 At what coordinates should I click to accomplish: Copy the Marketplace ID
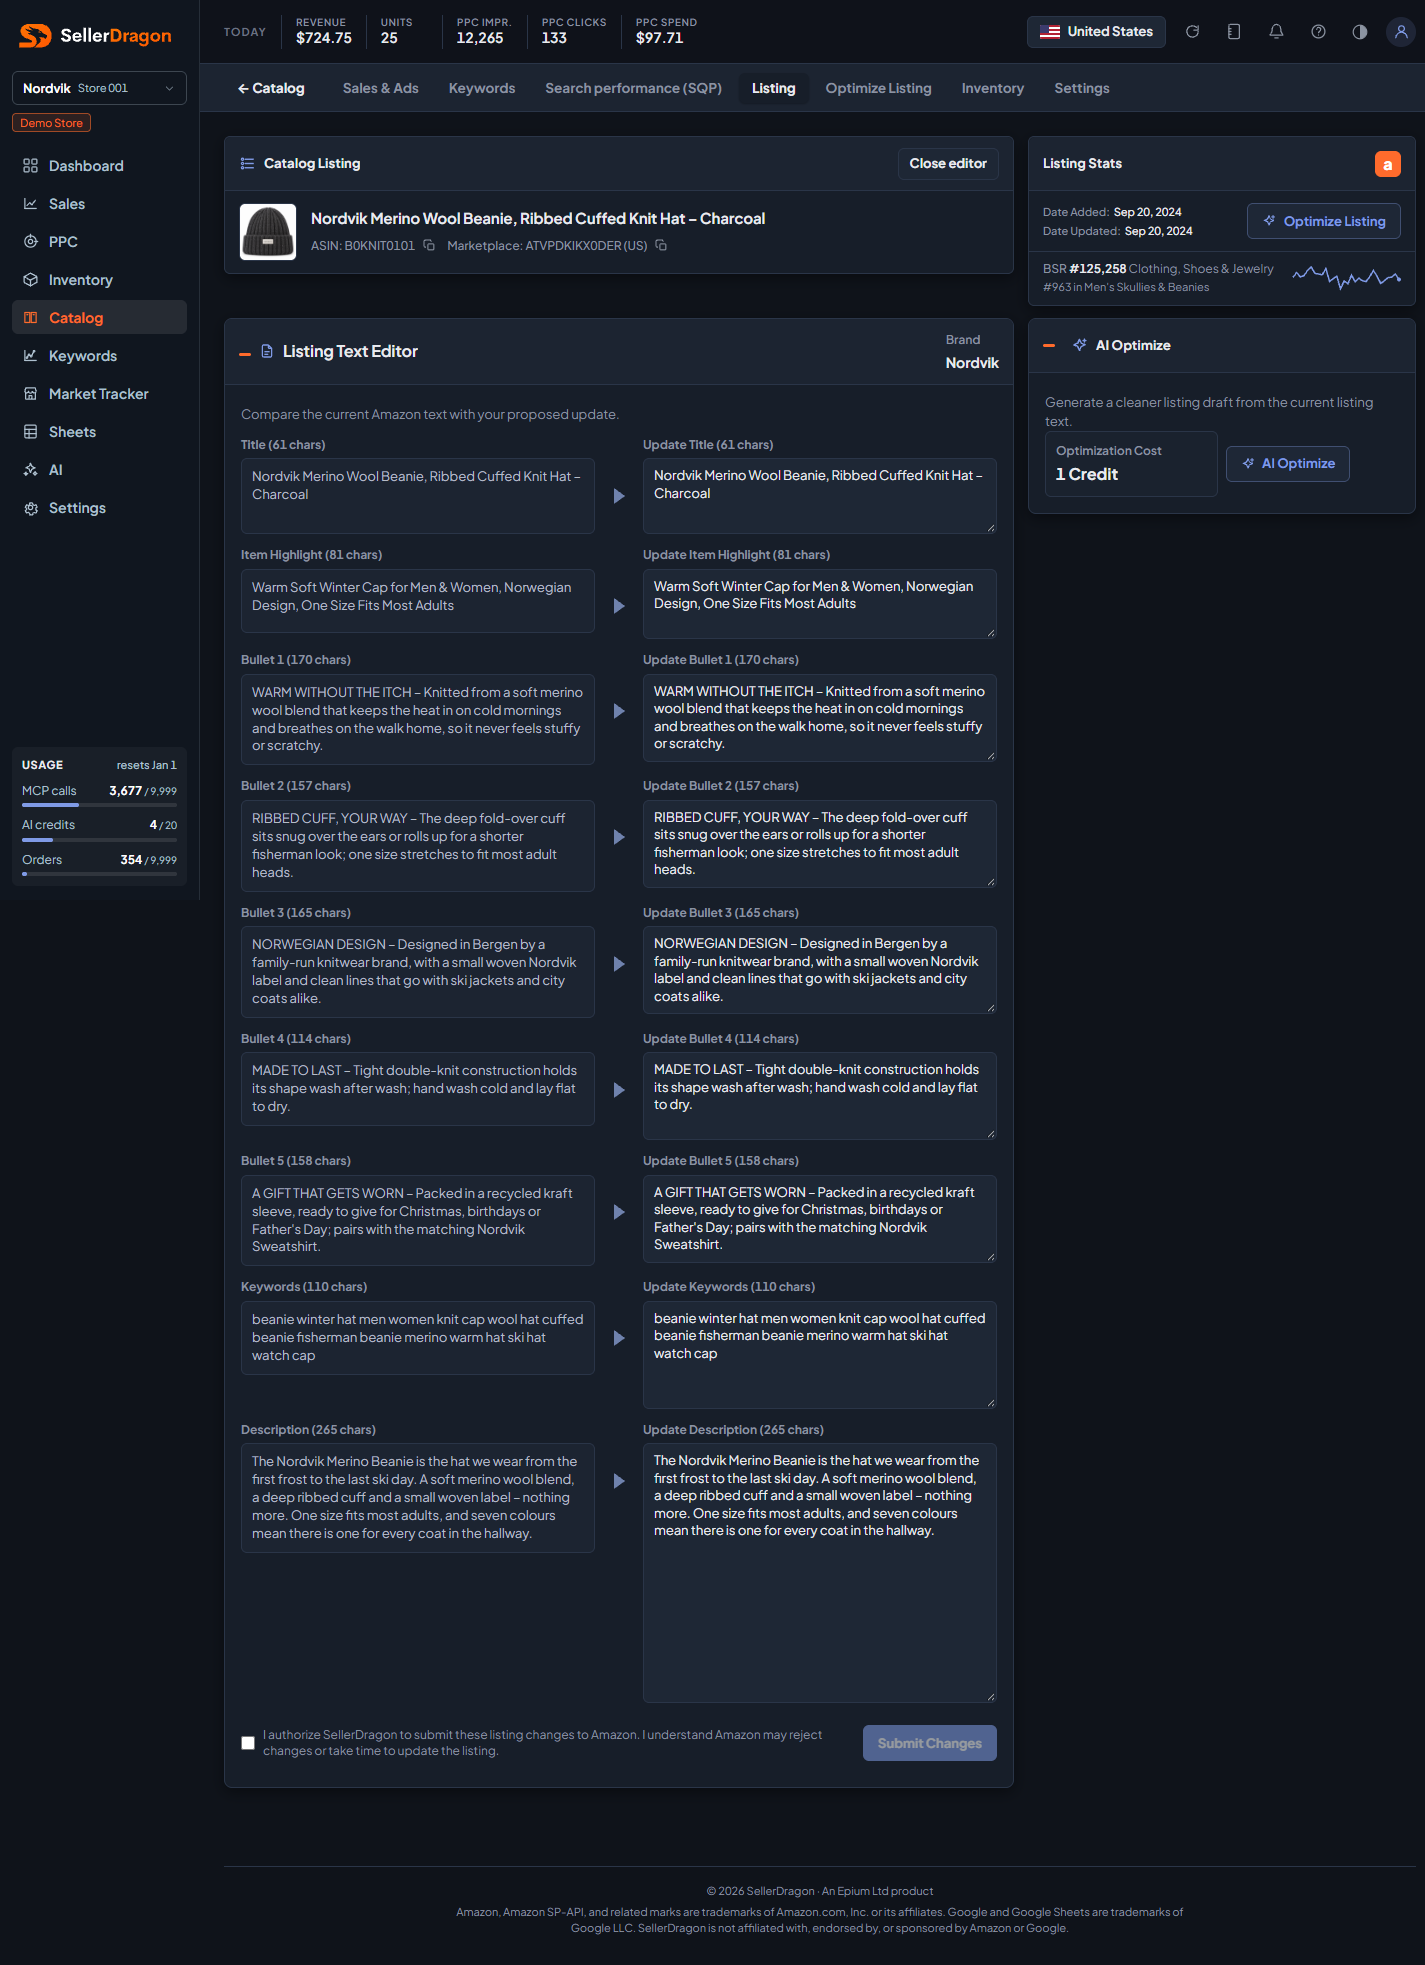[x=661, y=245]
